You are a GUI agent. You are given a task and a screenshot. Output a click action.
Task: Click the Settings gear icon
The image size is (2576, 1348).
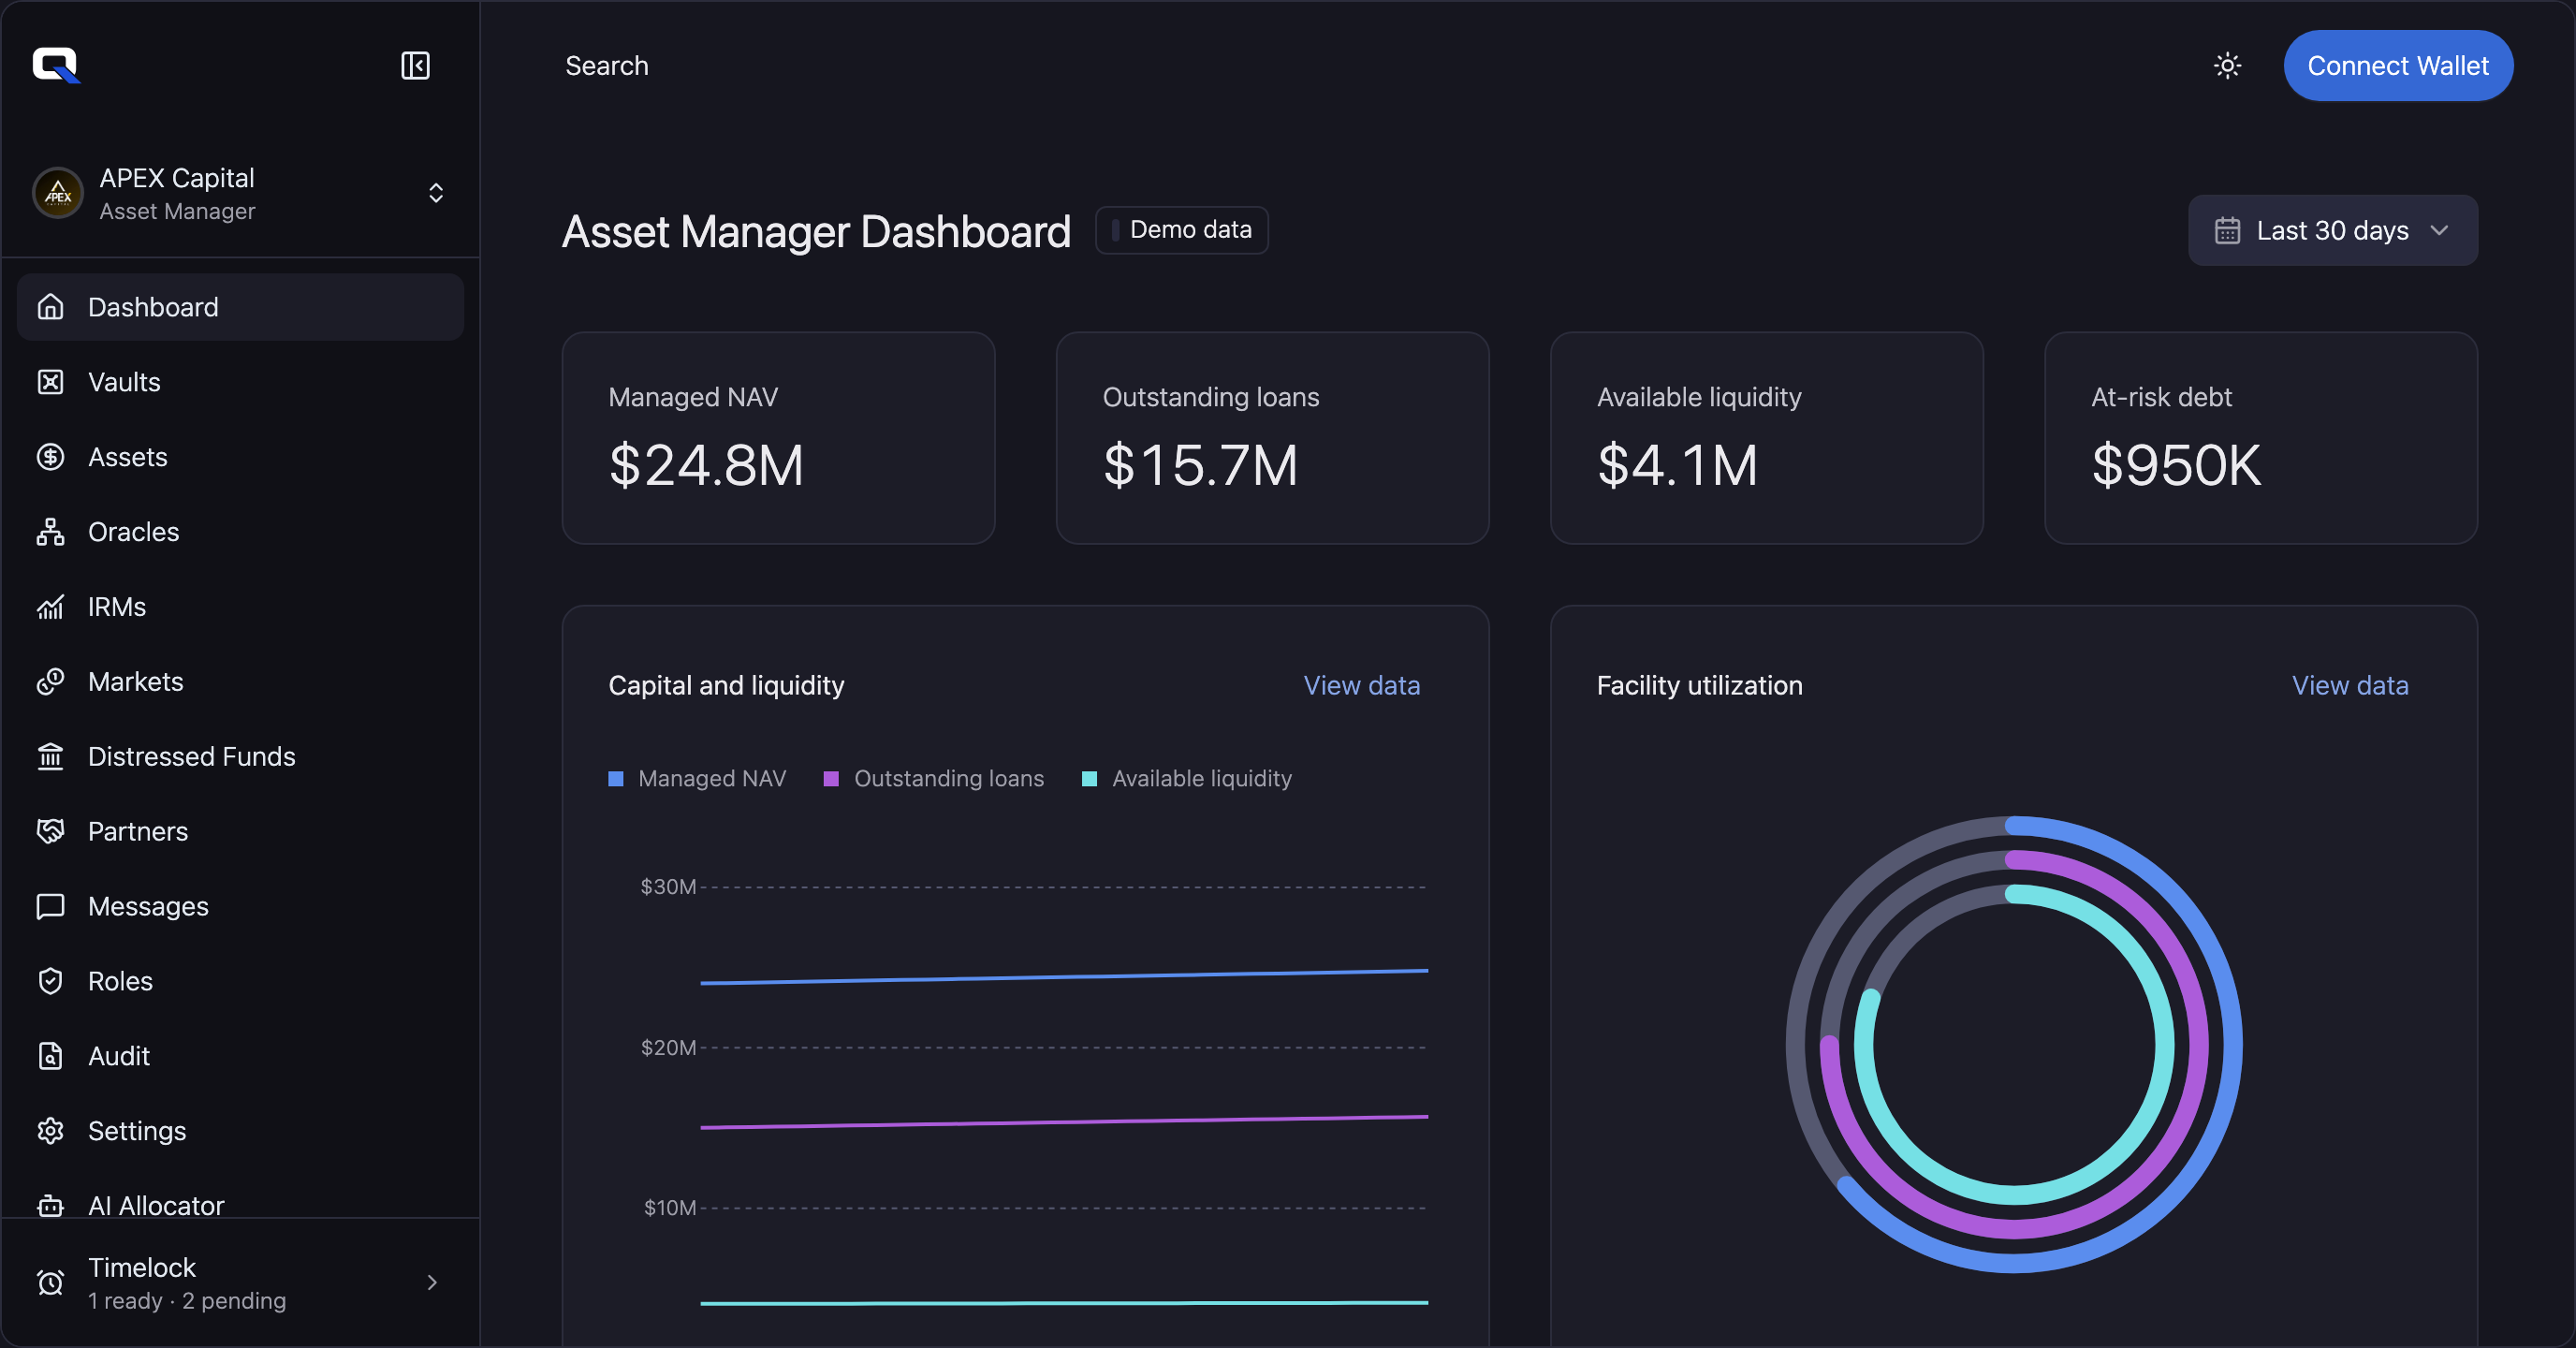(51, 1131)
